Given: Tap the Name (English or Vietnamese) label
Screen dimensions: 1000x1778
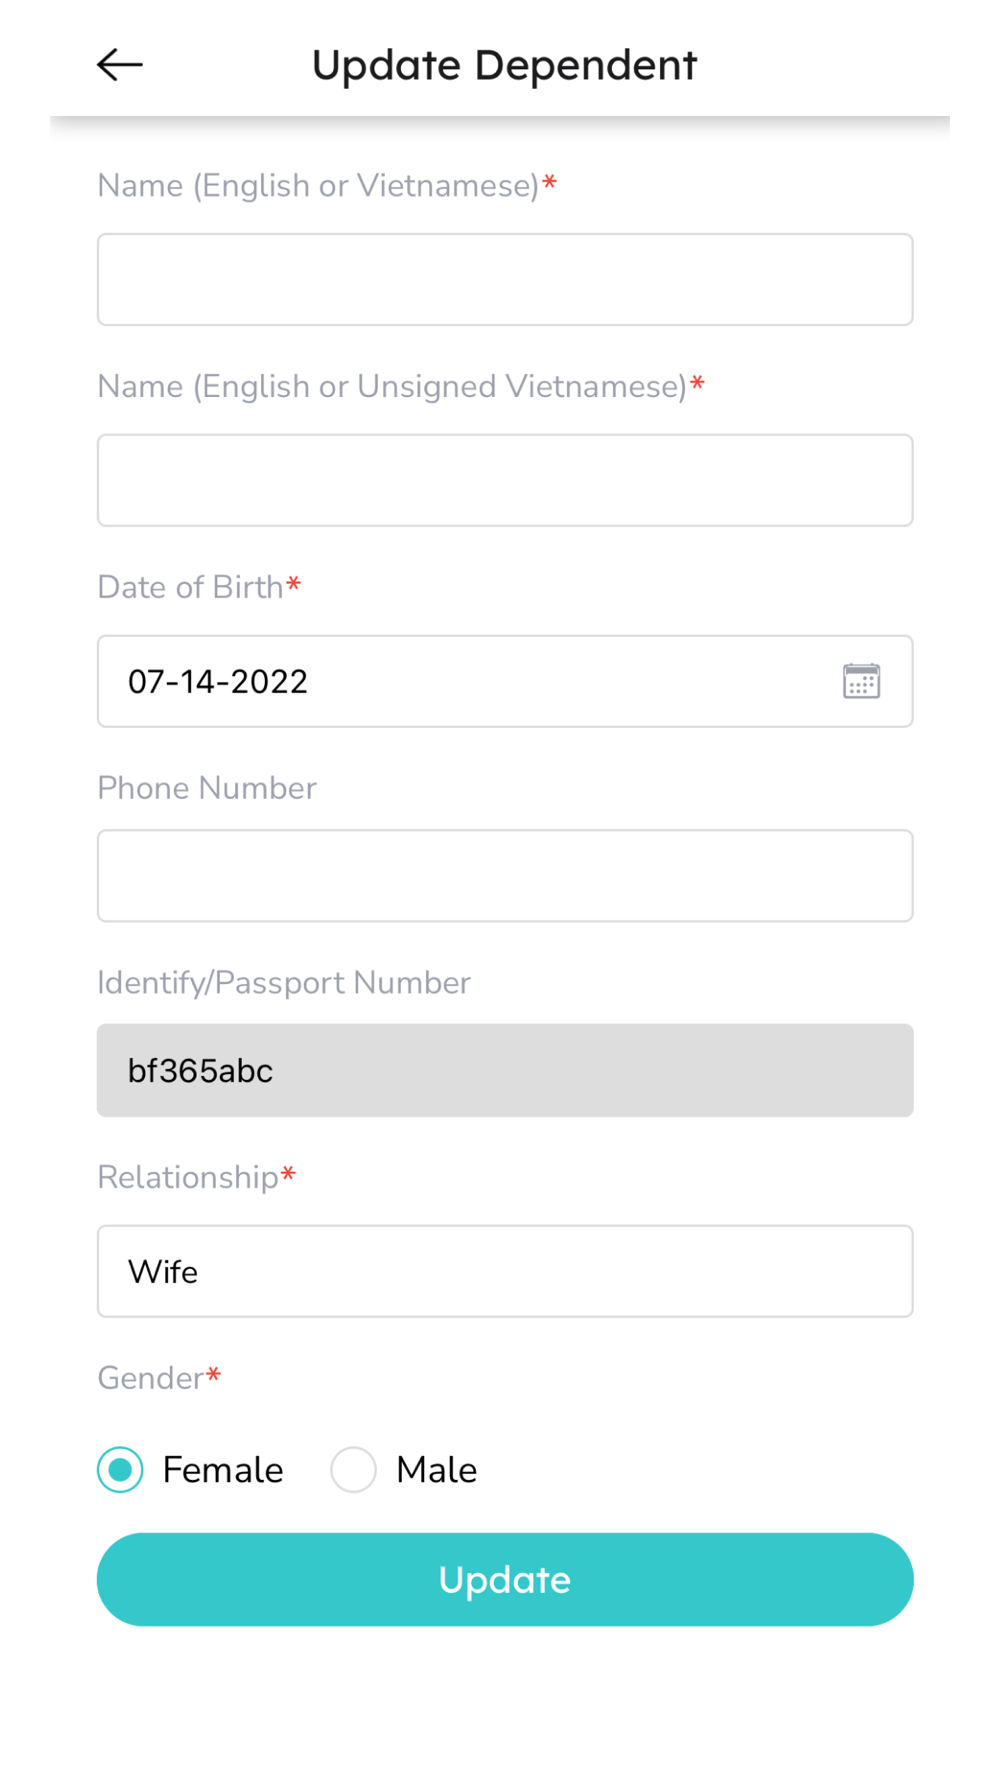Looking at the screenshot, I should tap(318, 186).
